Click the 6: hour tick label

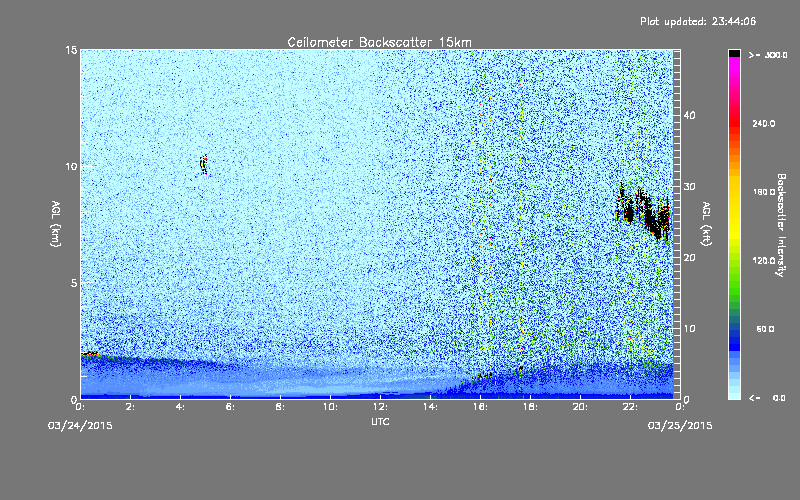(230, 407)
